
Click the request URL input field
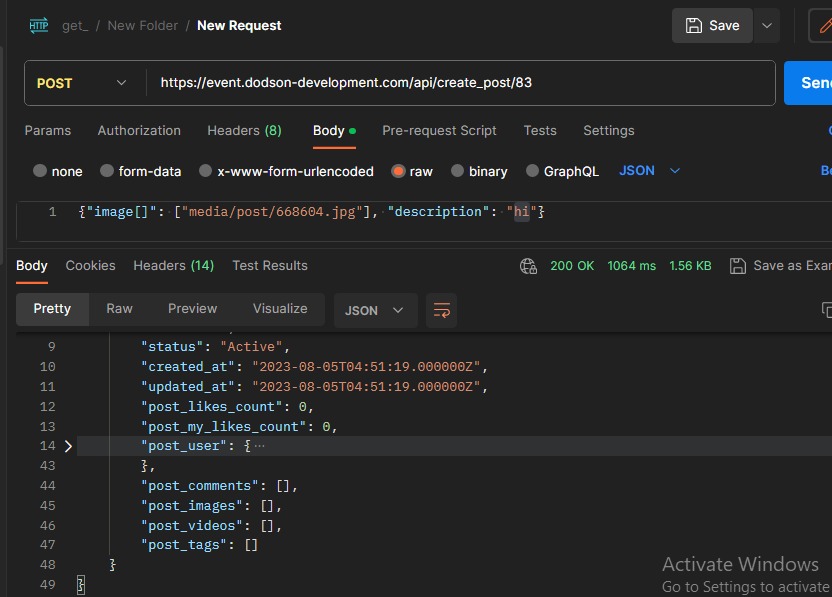(460, 83)
